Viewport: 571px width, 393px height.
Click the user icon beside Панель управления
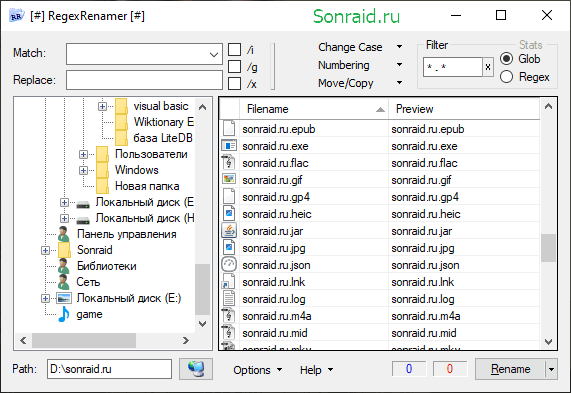pyautogui.click(x=63, y=234)
